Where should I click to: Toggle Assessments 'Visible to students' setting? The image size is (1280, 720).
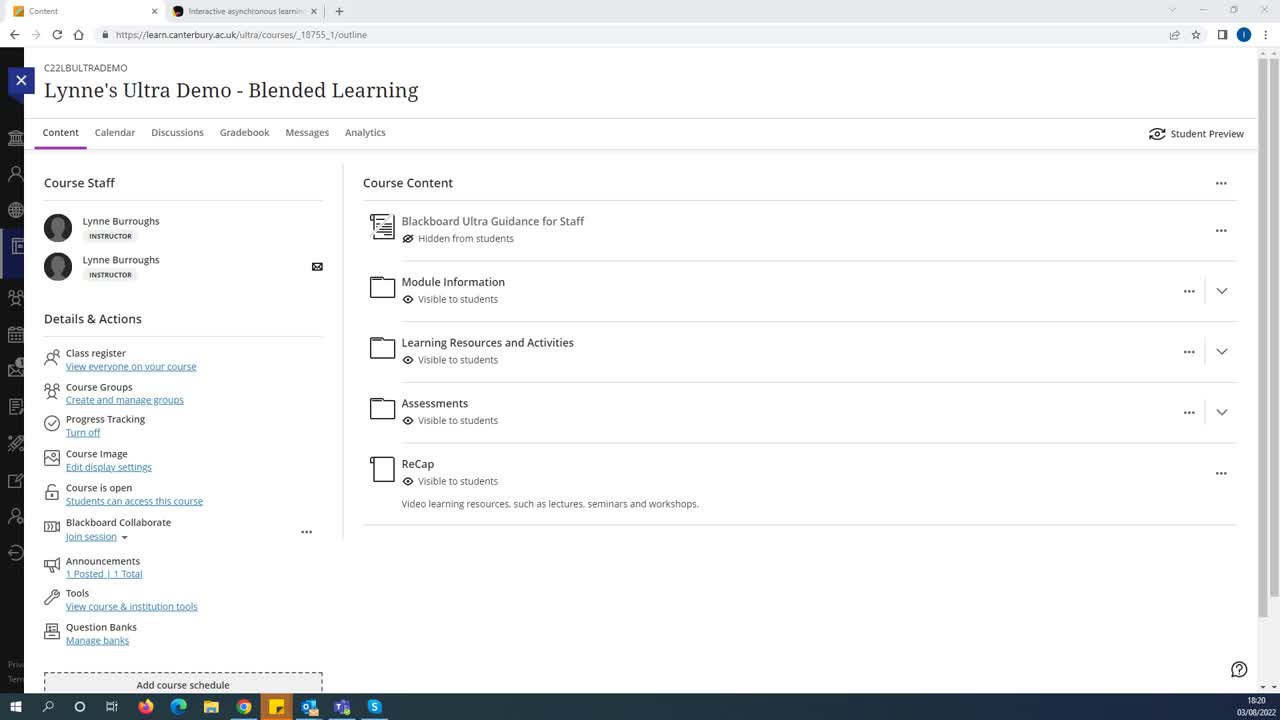point(450,421)
